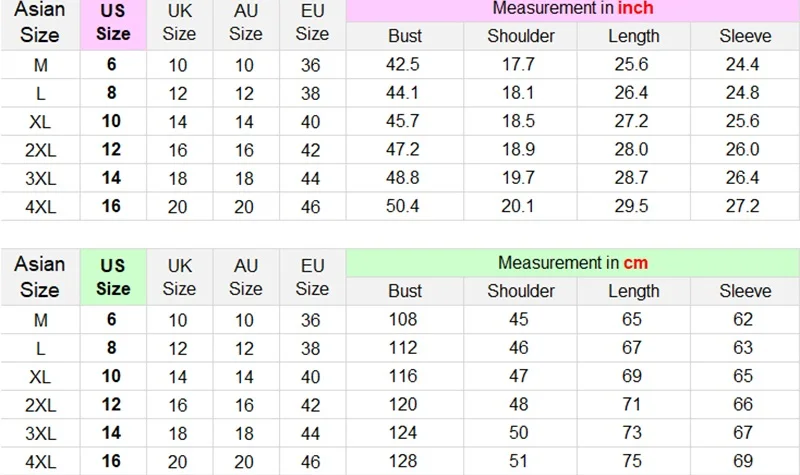Image resolution: width=800 pixels, height=475 pixels.
Task: Click bust value 128 for size 4XL
Action: 405,461
